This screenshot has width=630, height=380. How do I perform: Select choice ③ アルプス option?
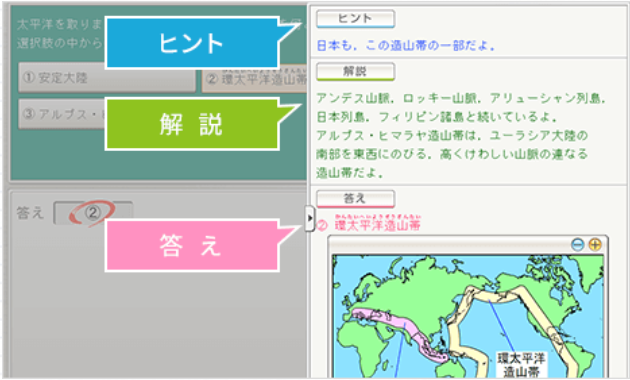tap(62, 114)
